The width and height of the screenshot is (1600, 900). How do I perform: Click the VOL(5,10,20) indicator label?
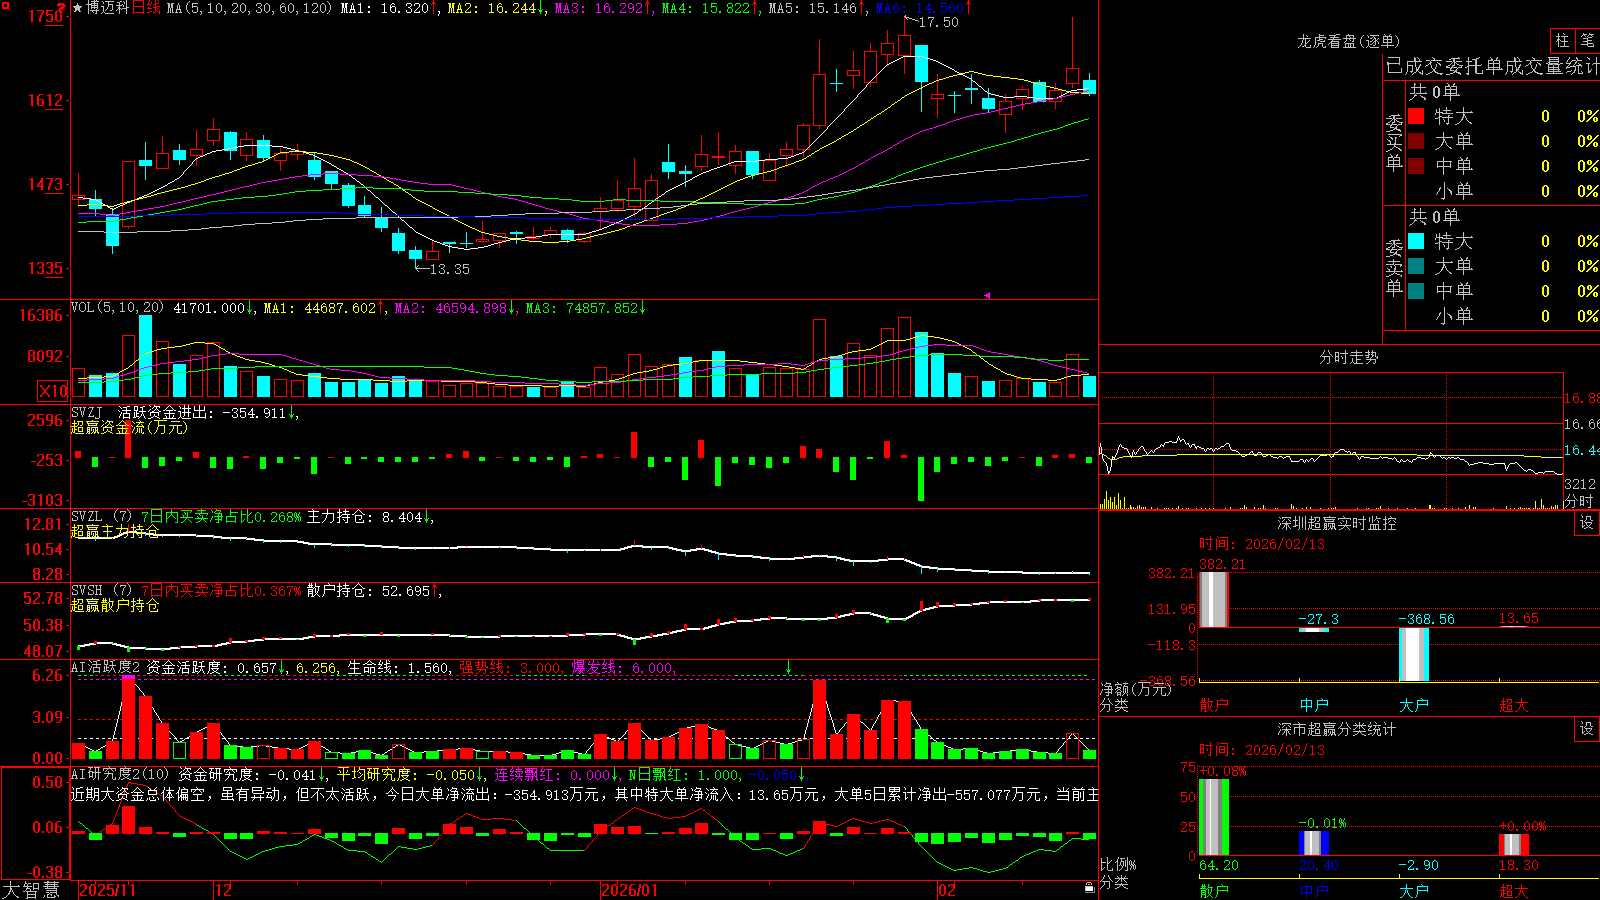point(118,308)
